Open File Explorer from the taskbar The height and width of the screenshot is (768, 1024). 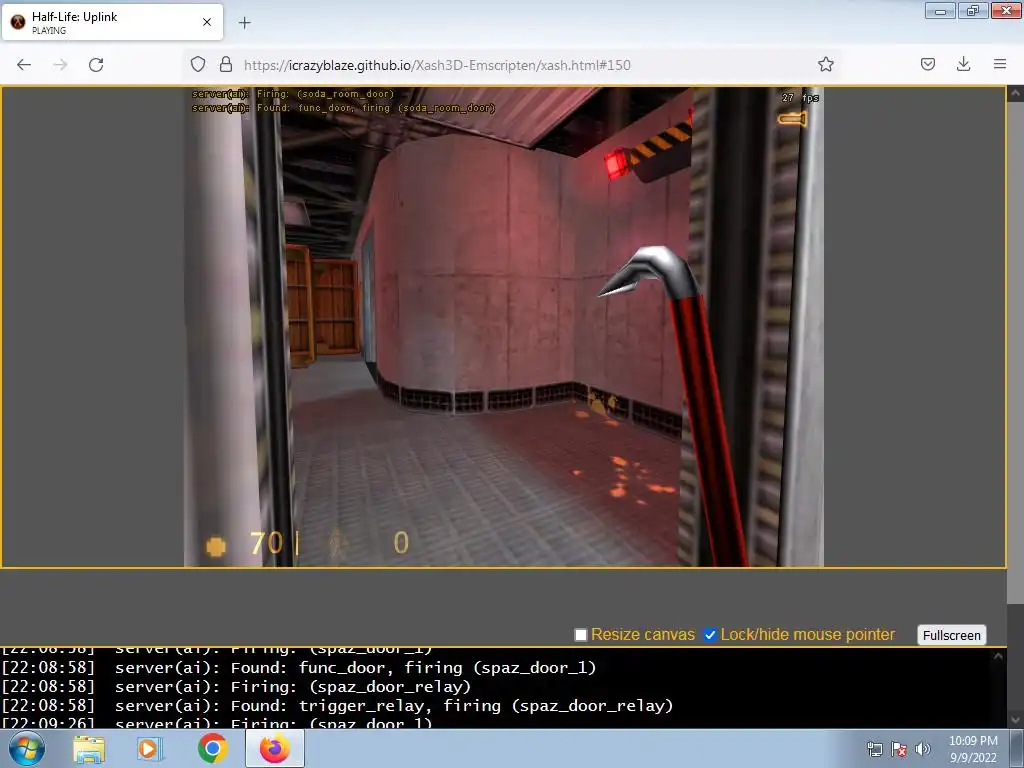coord(89,748)
